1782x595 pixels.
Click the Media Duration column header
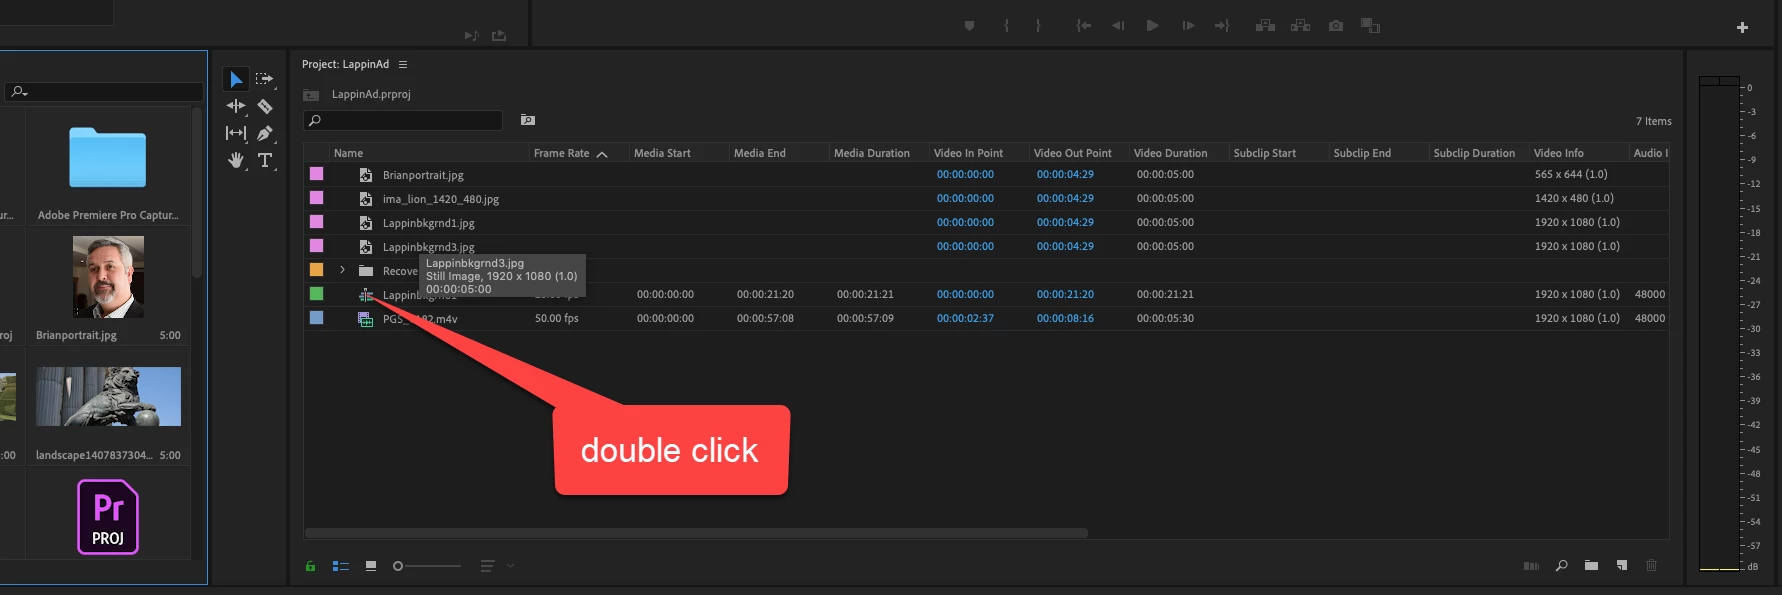pos(872,153)
